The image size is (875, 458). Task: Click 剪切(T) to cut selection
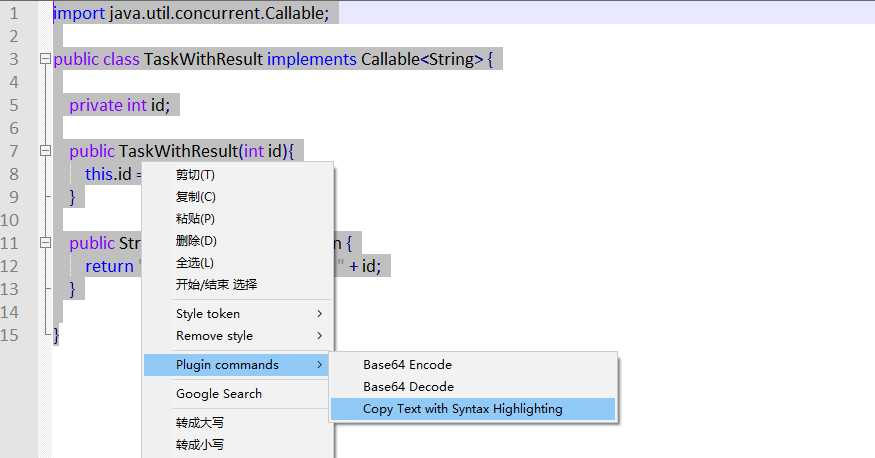click(x=195, y=175)
